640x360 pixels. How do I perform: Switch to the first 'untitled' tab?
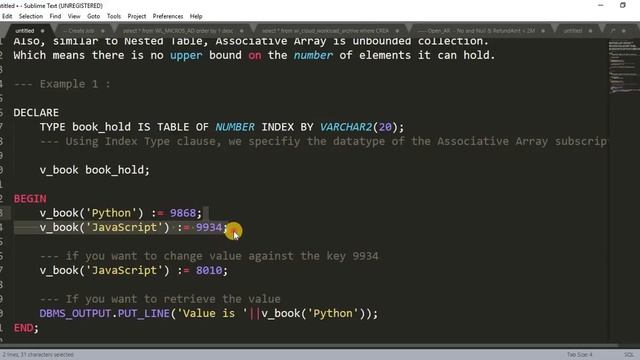coord(24,31)
